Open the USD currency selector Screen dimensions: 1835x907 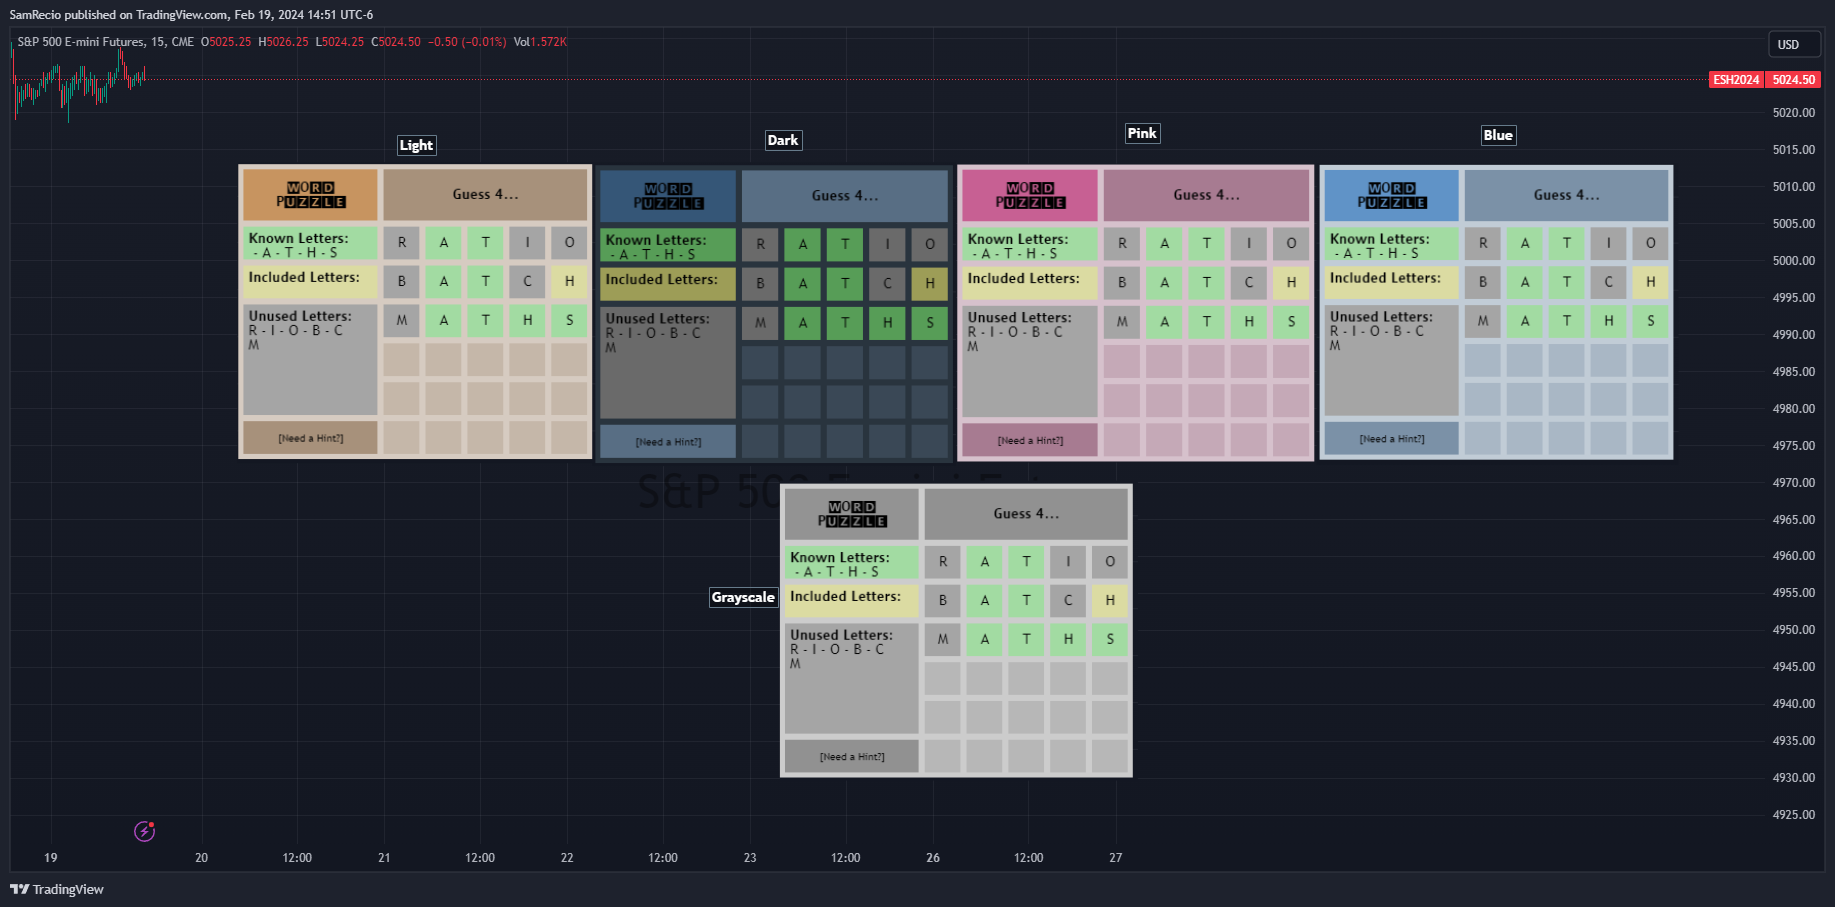point(1794,45)
